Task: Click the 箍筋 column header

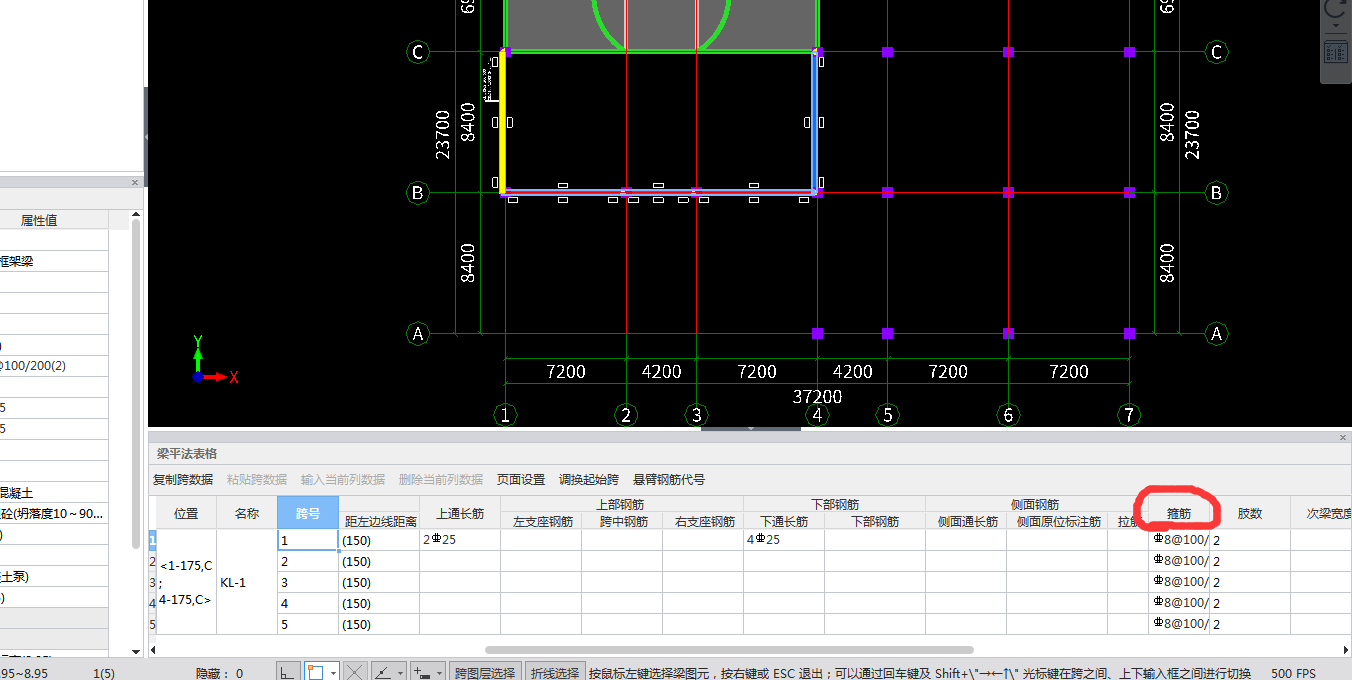Action: [1179, 512]
